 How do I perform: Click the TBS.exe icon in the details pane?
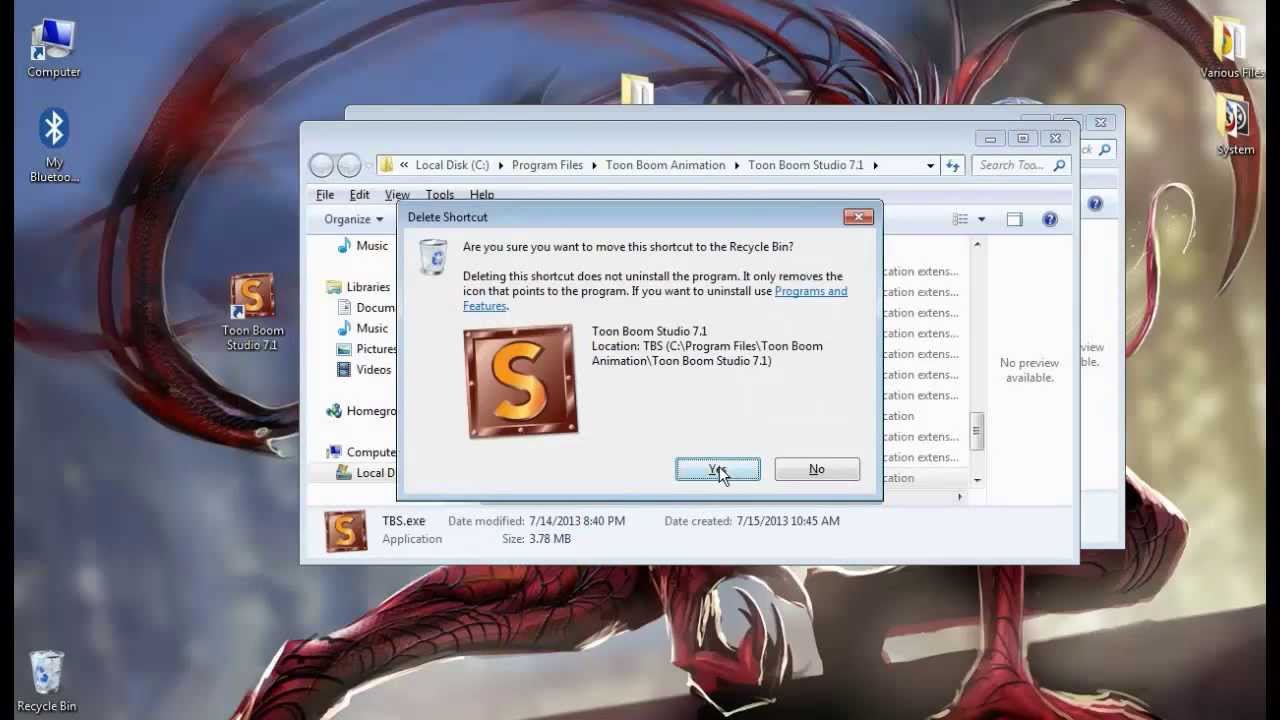(346, 531)
